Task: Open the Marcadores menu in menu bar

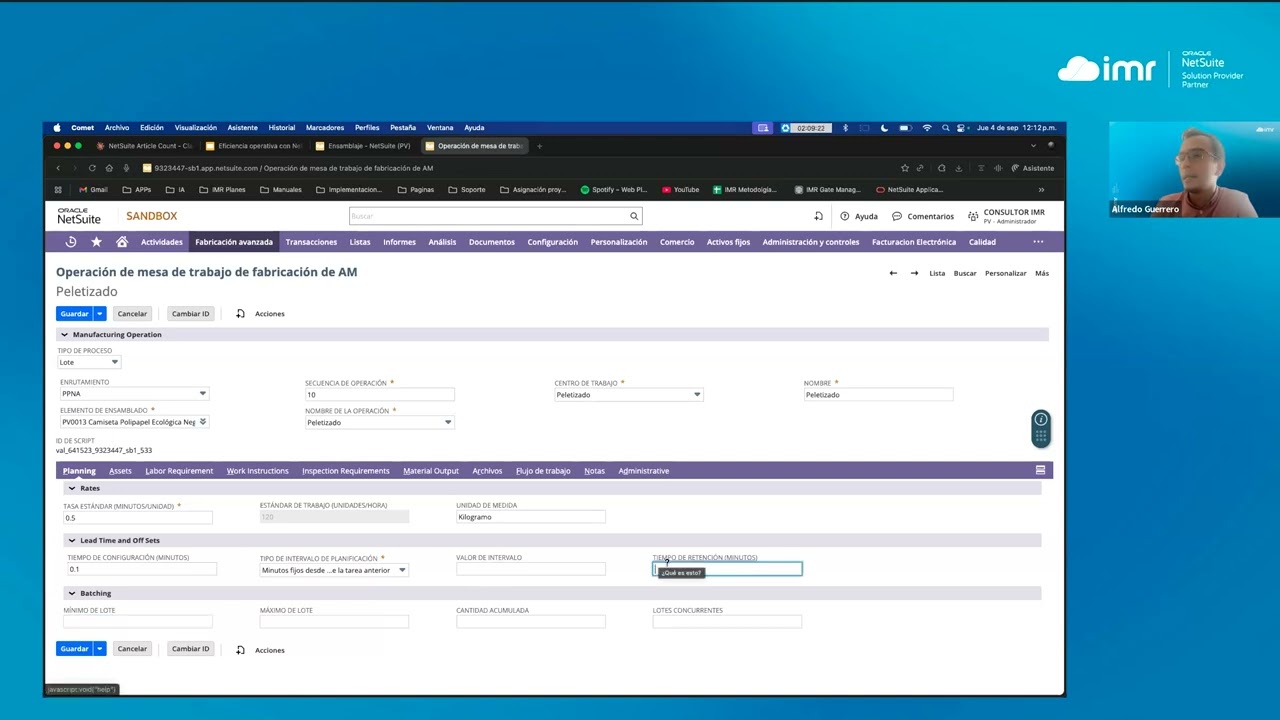Action: tap(325, 128)
